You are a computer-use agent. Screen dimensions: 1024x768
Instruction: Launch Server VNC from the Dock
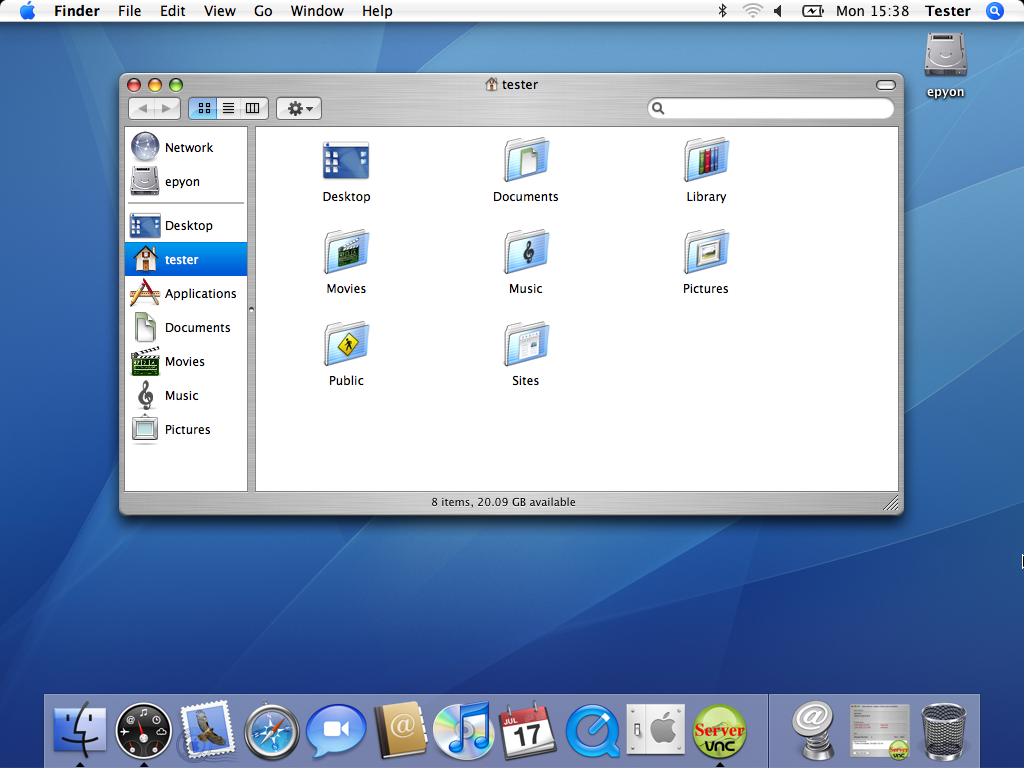(x=720, y=731)
